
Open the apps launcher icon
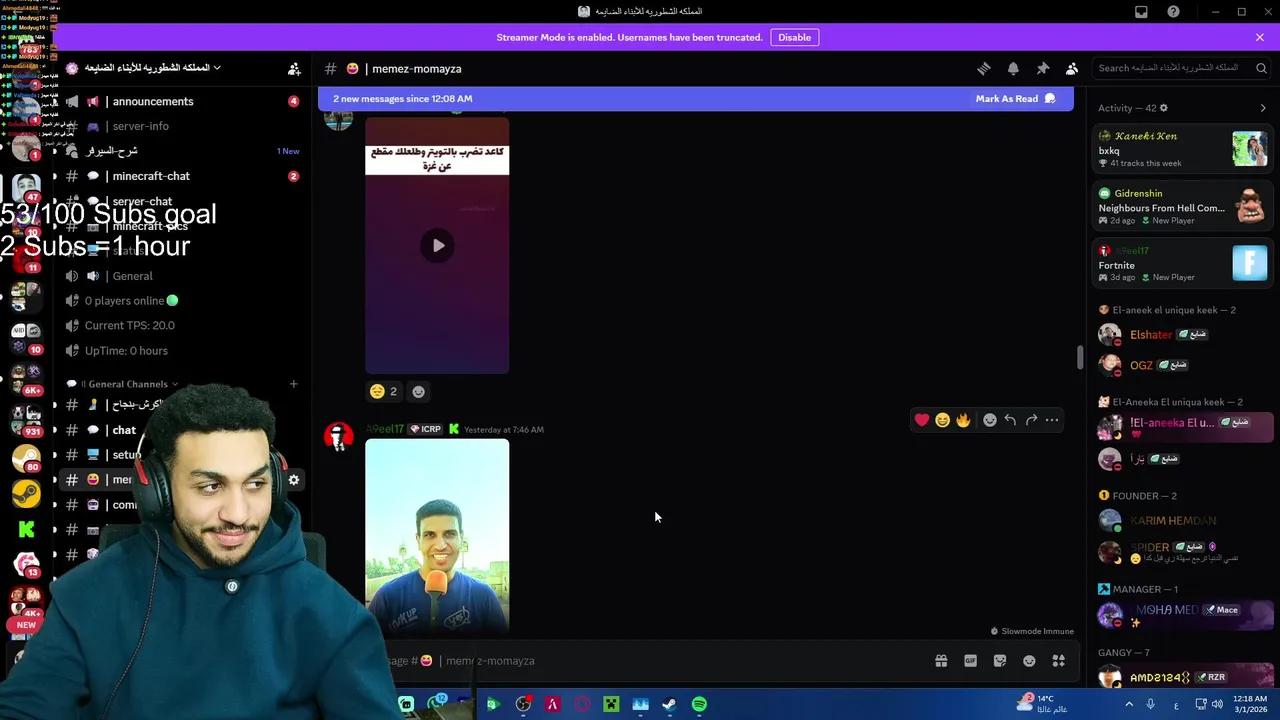click(x=1059, y=661)
